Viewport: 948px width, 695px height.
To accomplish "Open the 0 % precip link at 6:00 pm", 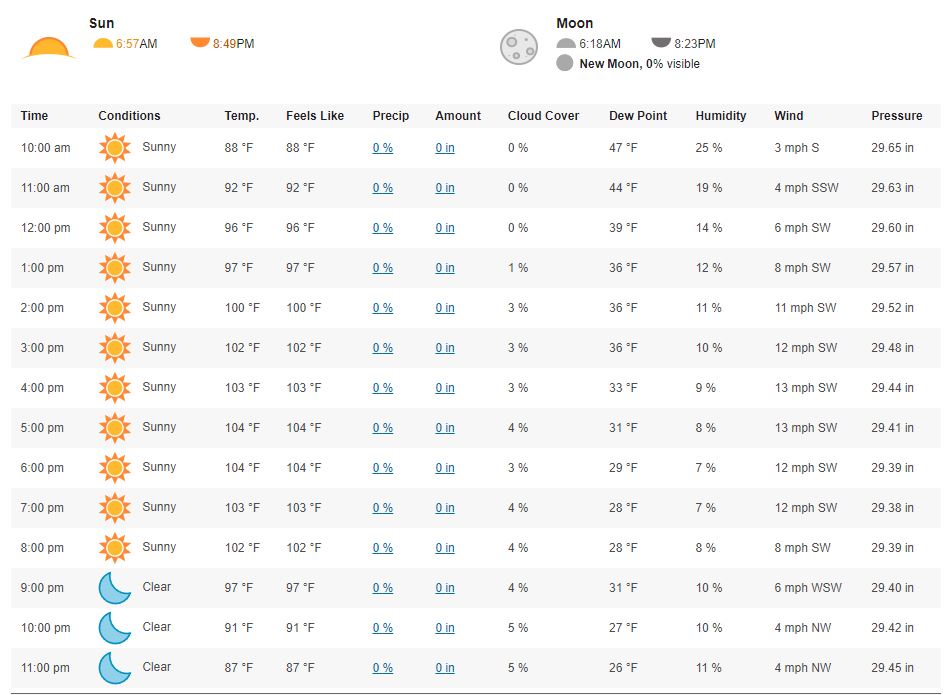I will pos(383,468).
